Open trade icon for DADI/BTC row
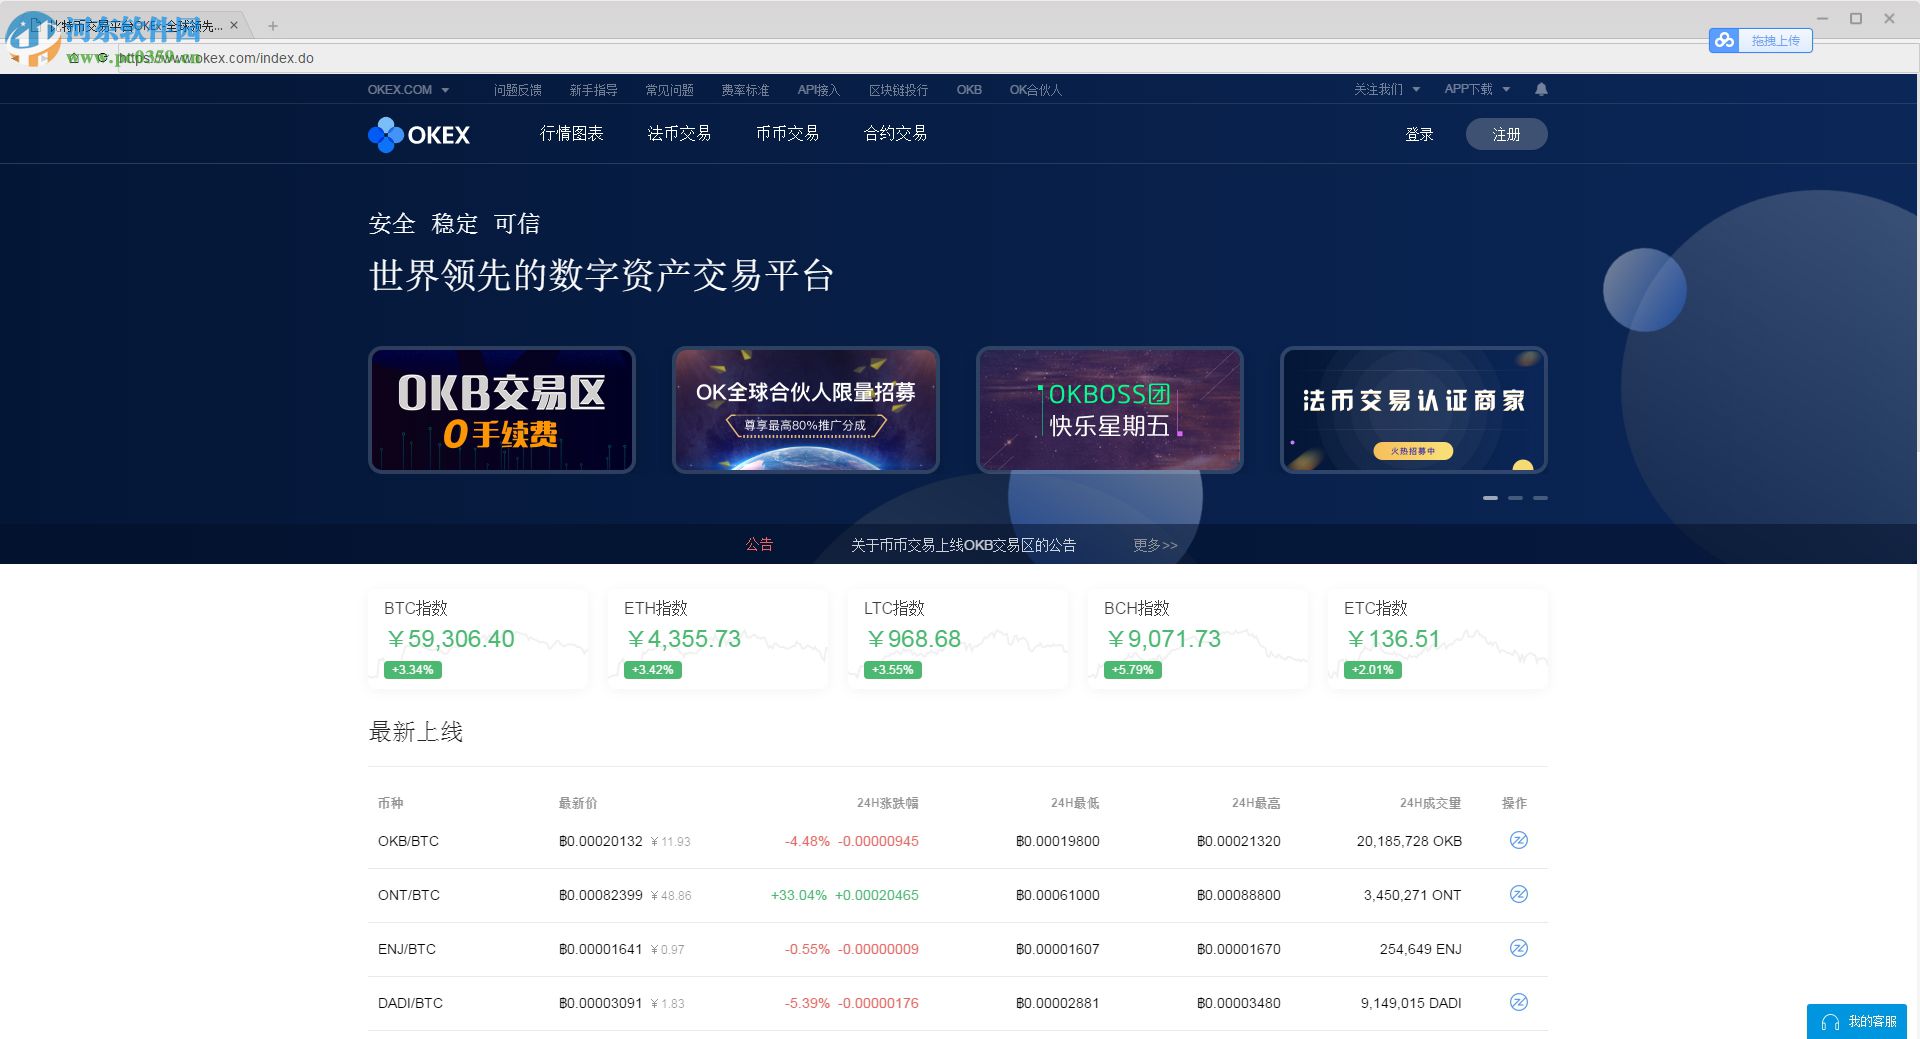 pyautogui.click(x=1518, y=1002)
